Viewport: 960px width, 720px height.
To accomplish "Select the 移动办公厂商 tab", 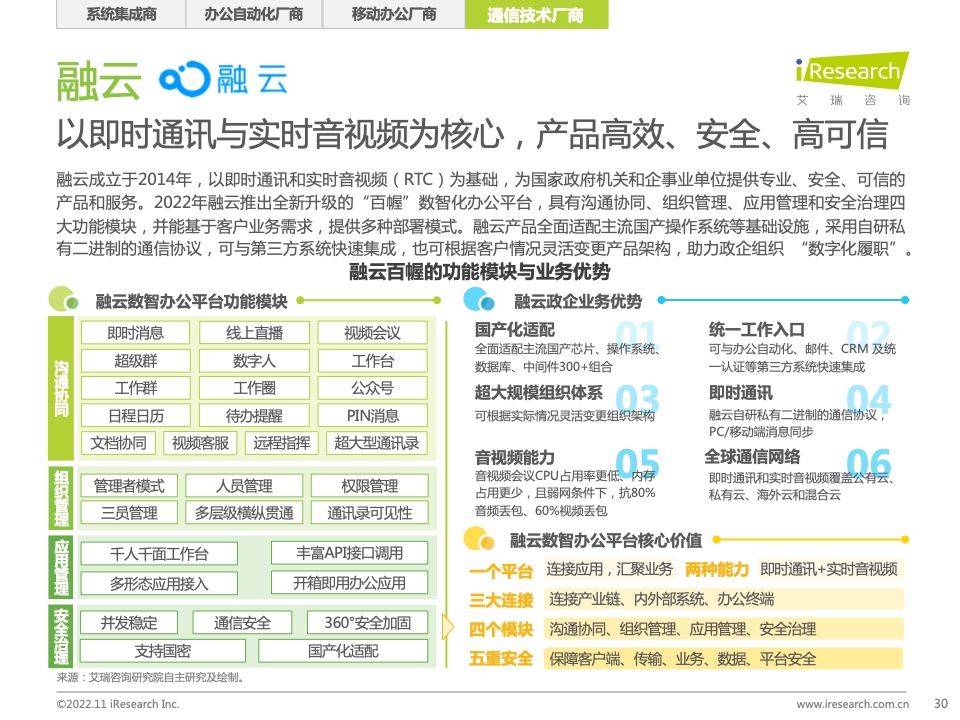I will pos(394,14).
